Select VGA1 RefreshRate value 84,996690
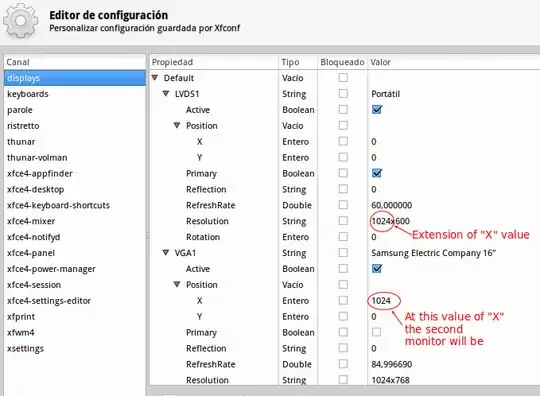 (x=392, y=364)
